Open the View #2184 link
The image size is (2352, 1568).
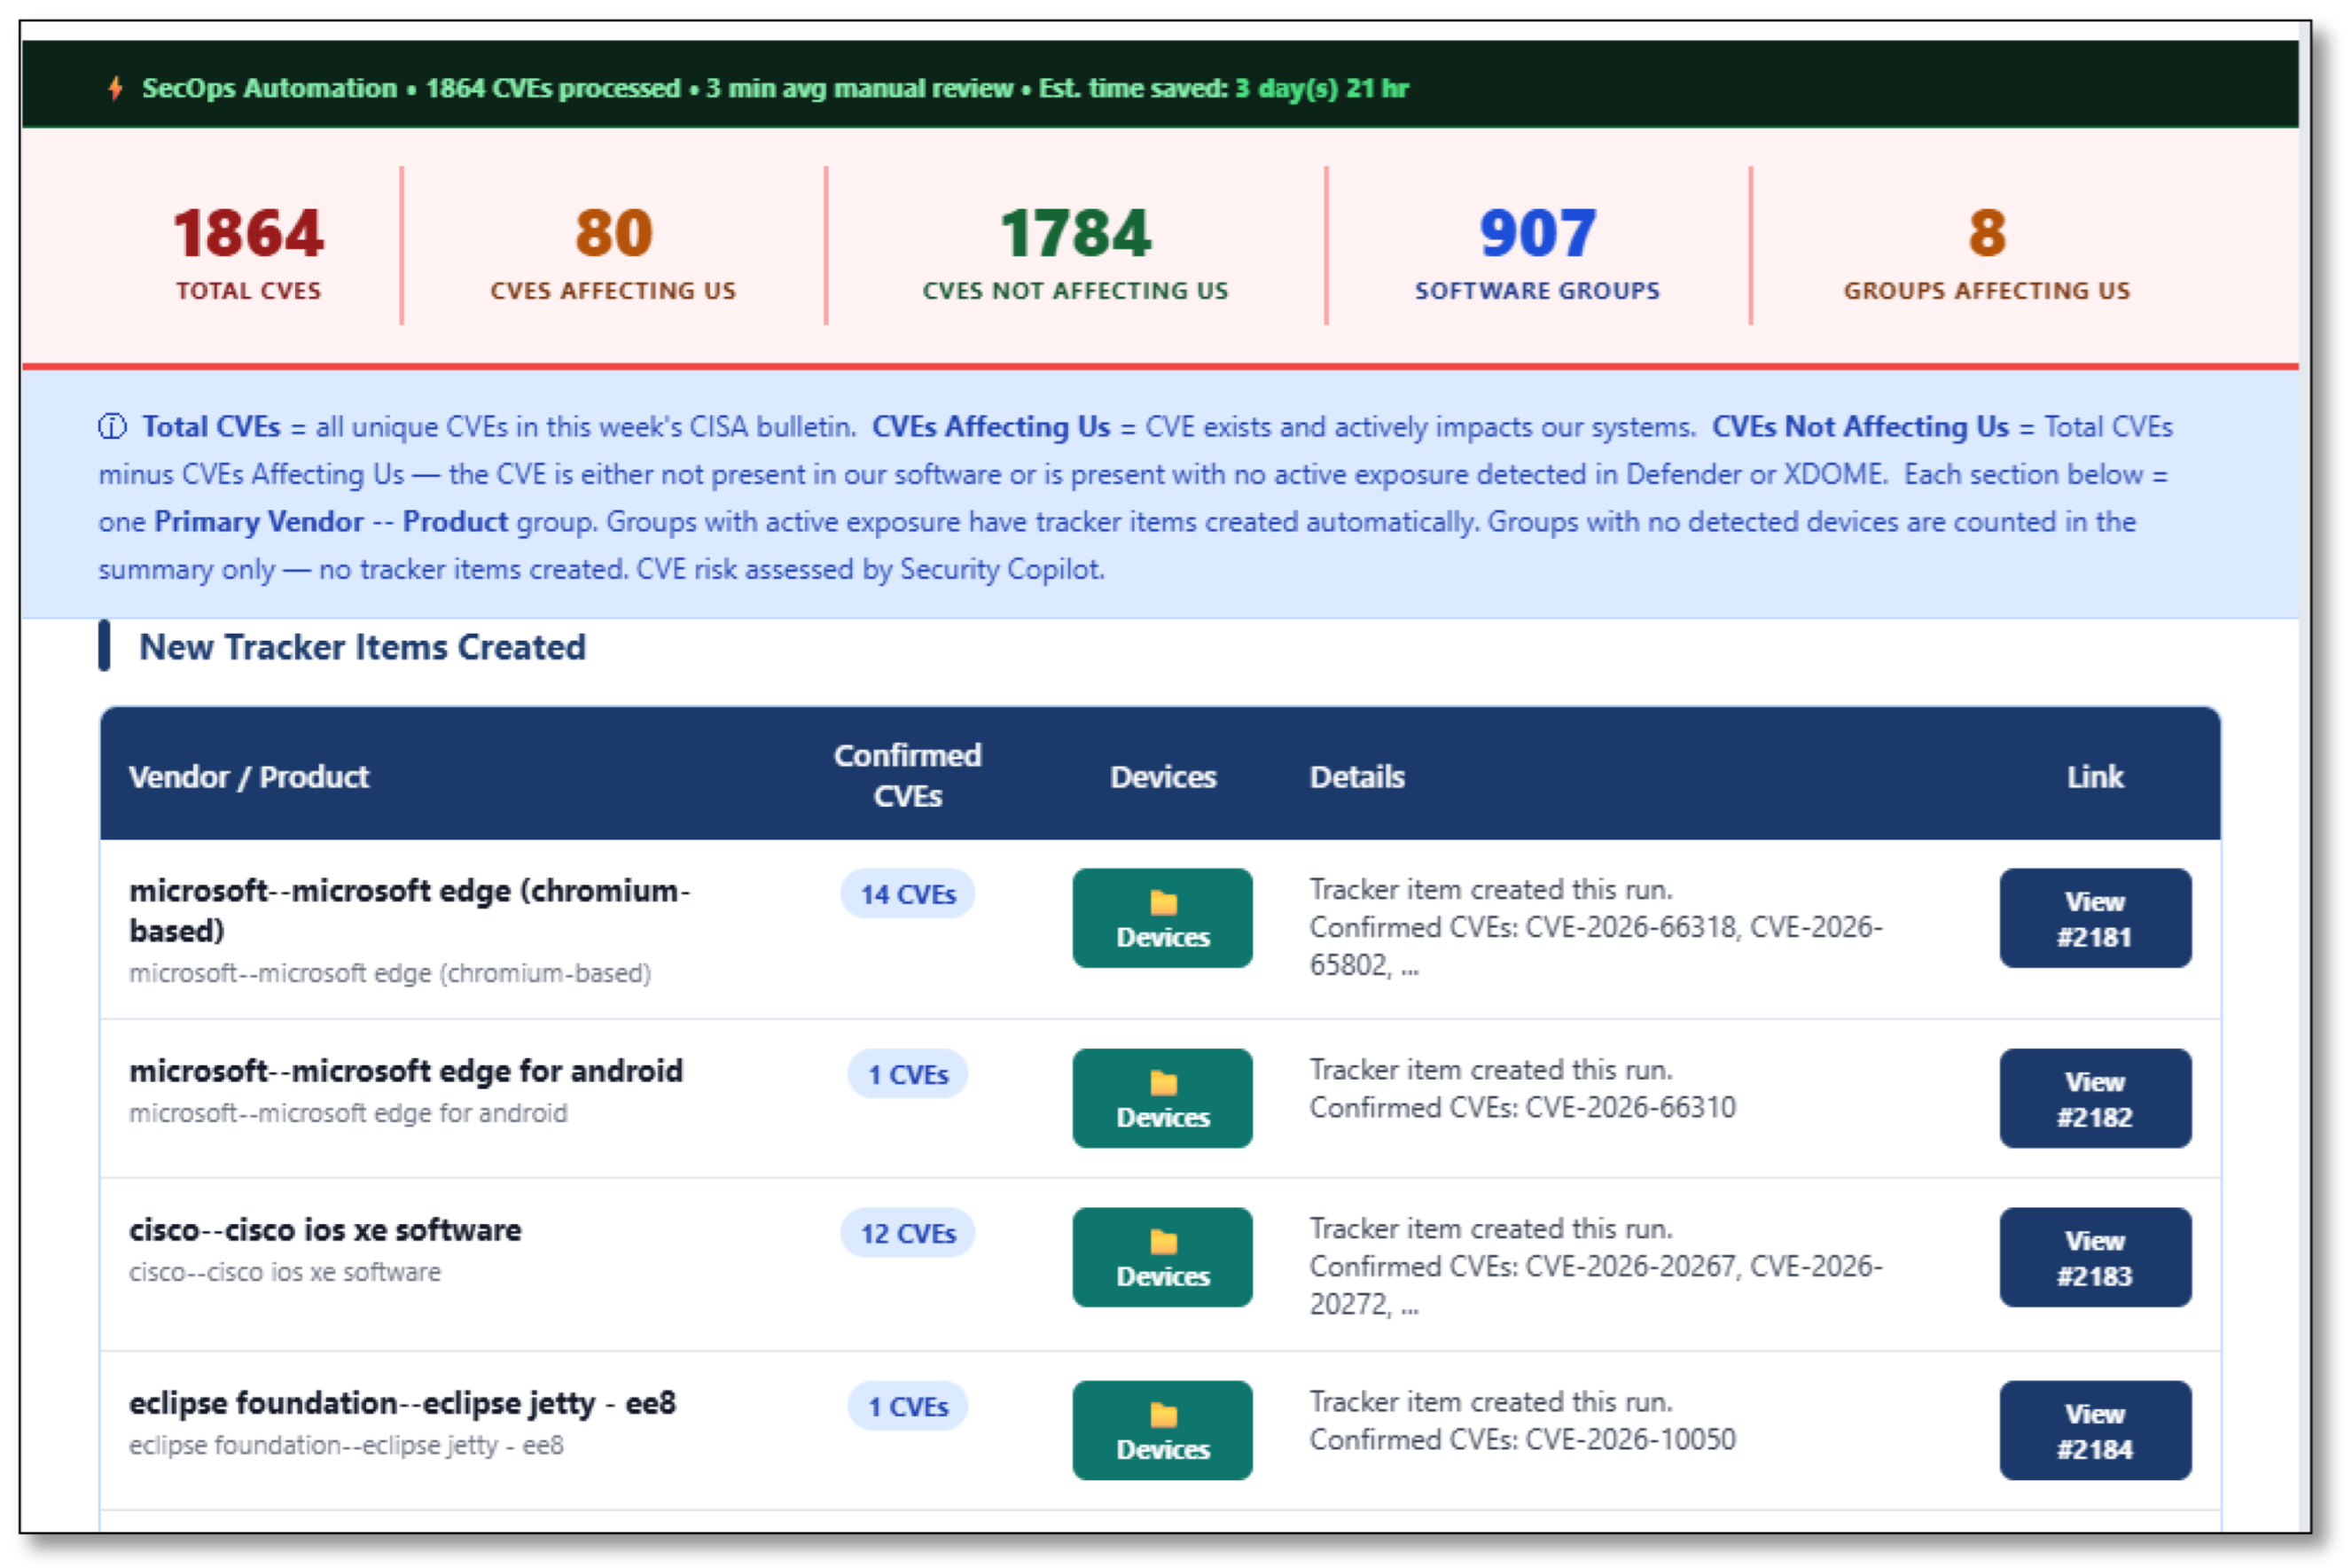(x=2095, y=1430)
